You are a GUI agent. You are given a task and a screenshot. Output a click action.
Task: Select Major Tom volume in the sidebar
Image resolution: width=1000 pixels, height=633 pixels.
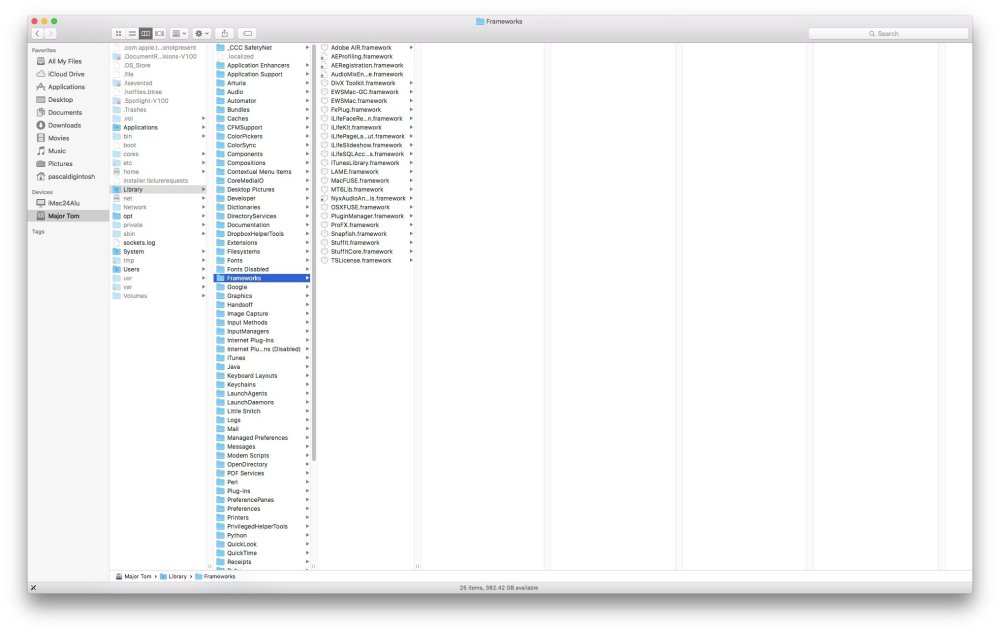pyautogui.click(x=68, y=215)
